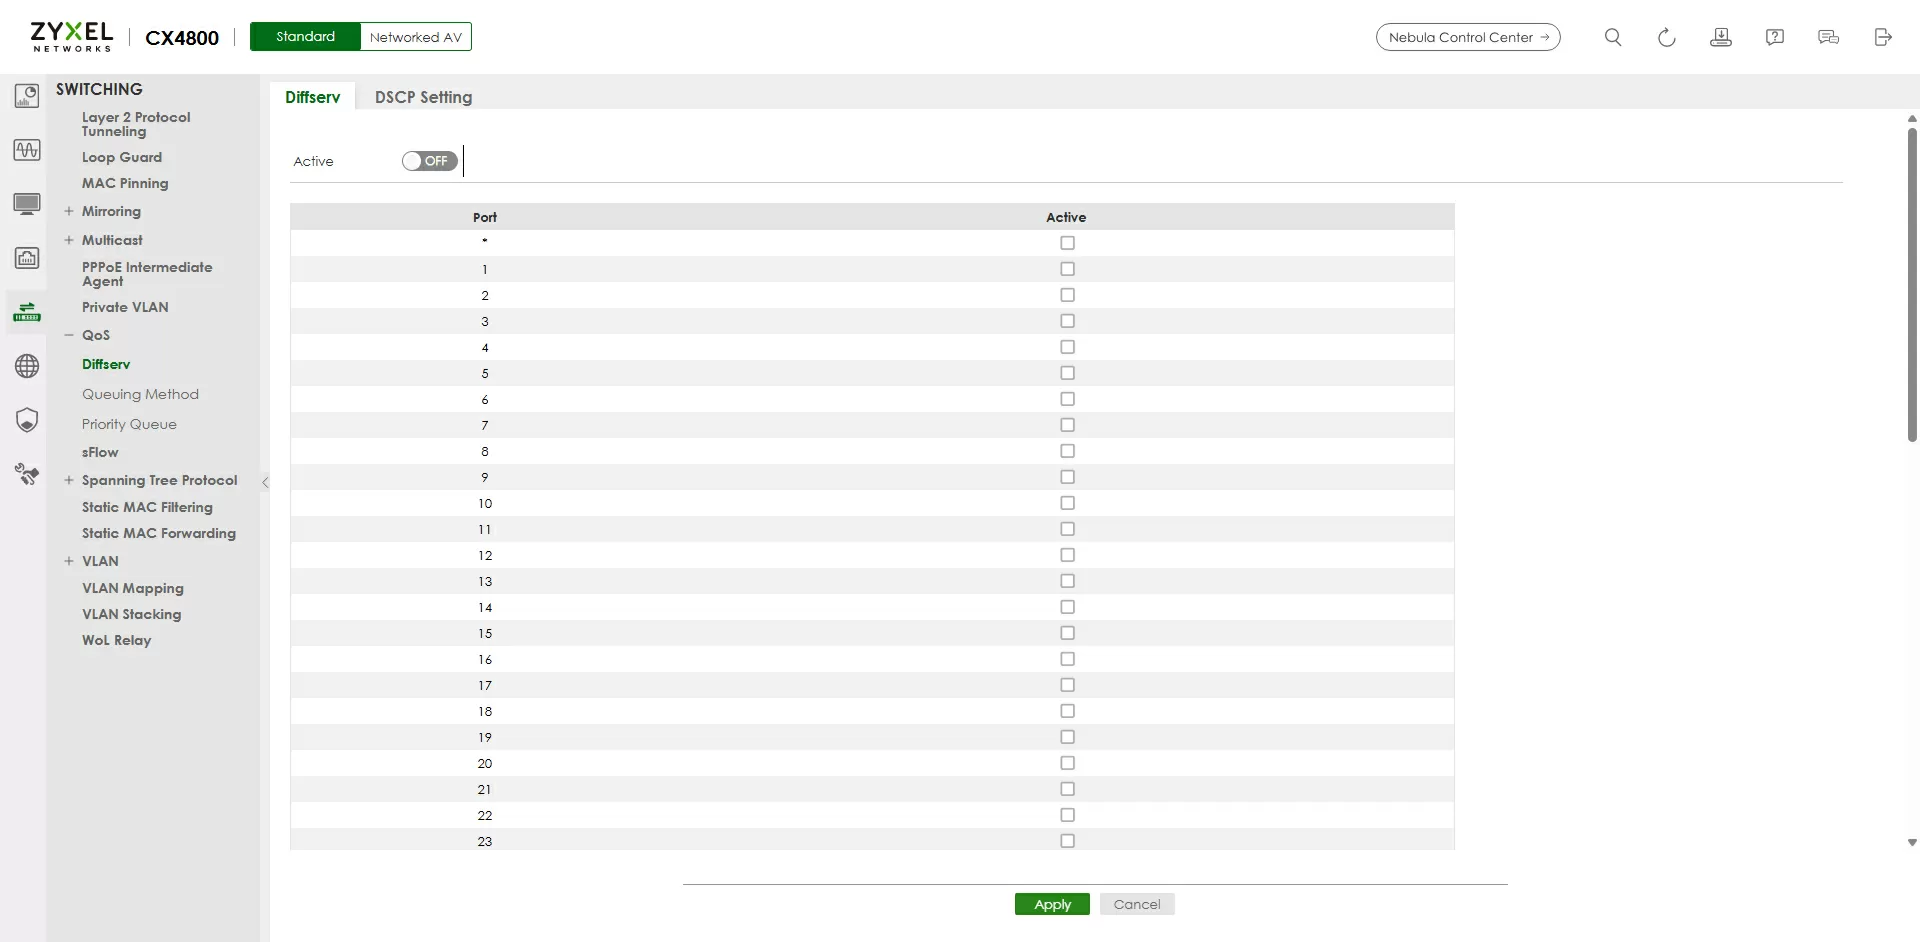The height and width of the screenshot is (942, 1920).
Task: Click the save configuration icon
Action: tap(1720, 37)
